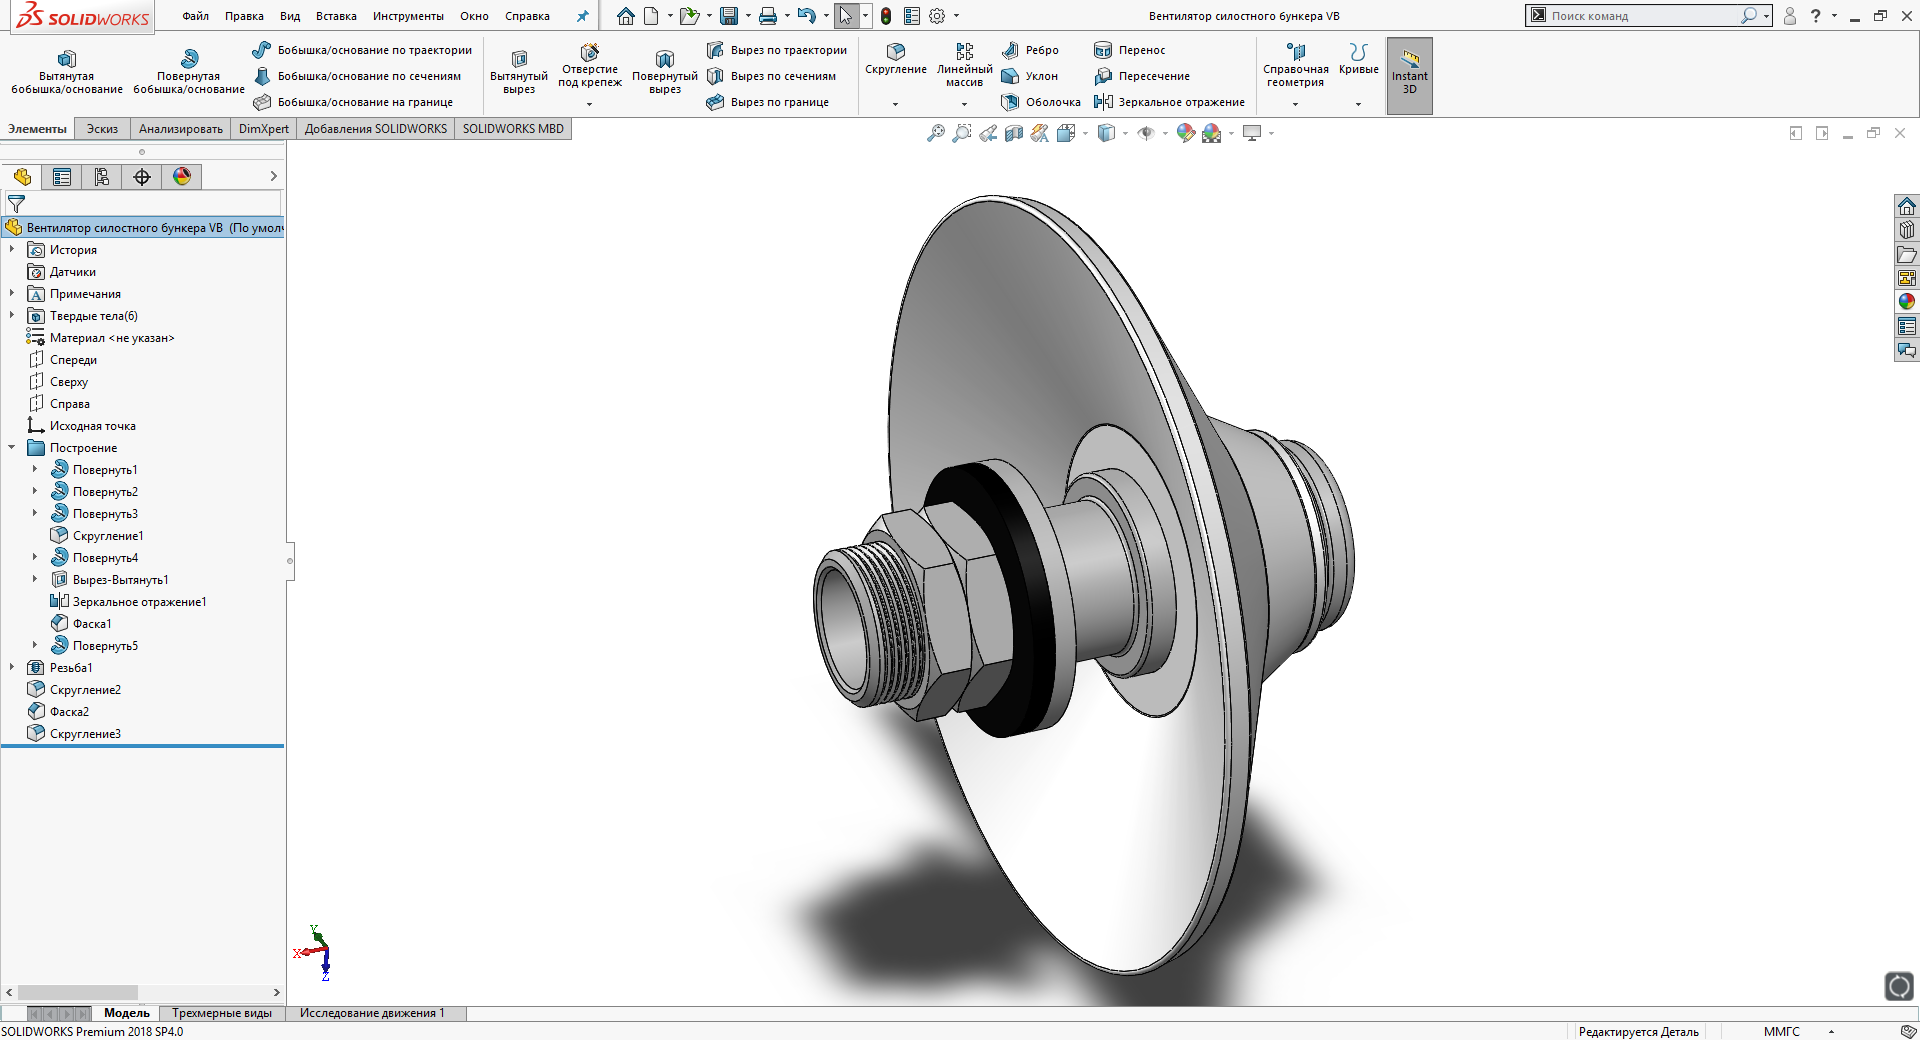Open the Скругление dropdown arrow

[x=895, y=104]
